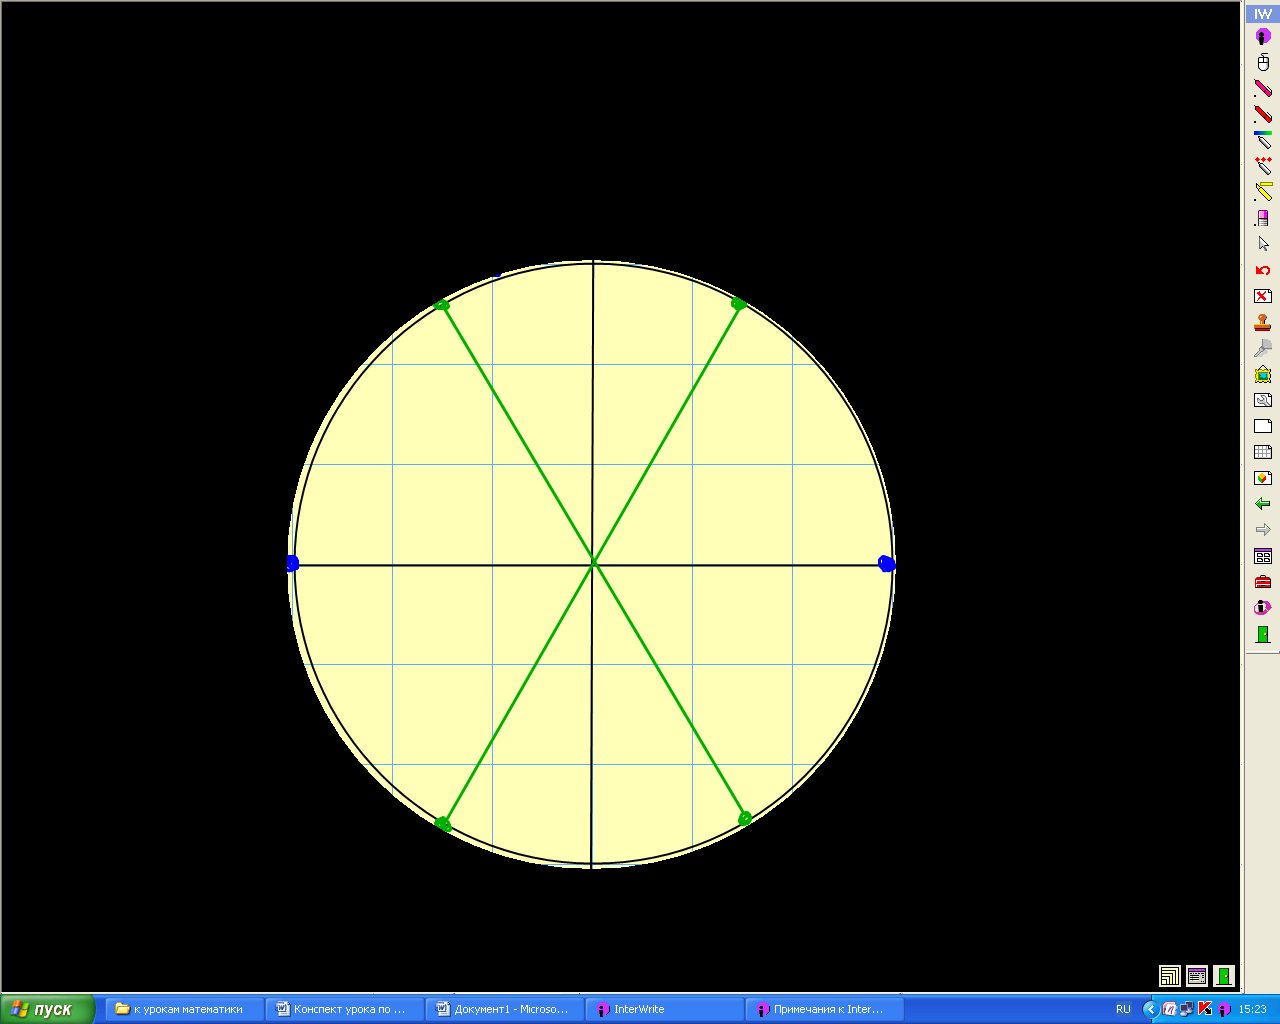Switch to 'Конспект урока по' Word document
The height and width of the screenshot is (1024, 1280).
(x=345, y=1009)
